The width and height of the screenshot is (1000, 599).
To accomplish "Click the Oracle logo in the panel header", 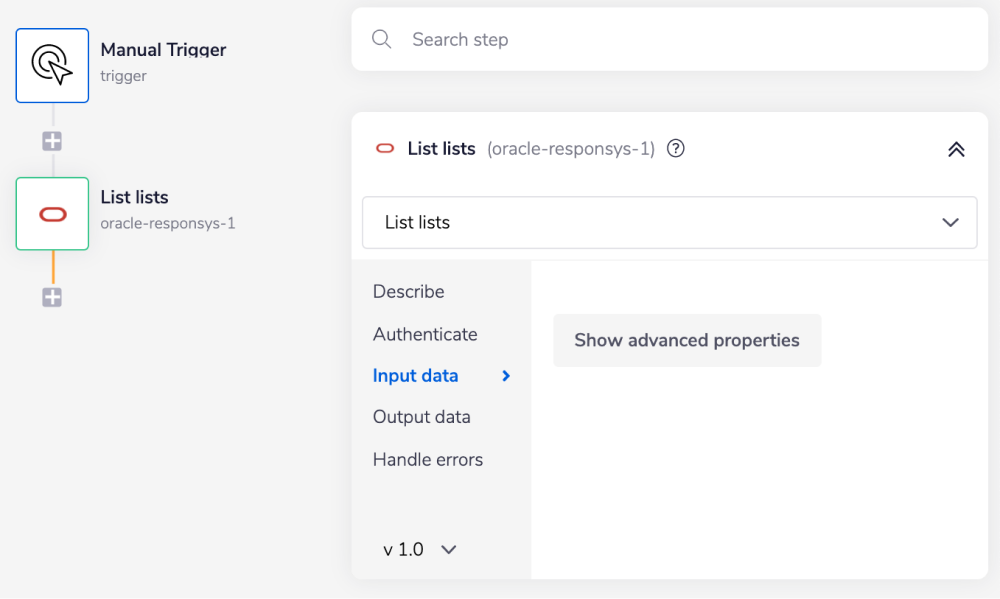I will point(386,148).
